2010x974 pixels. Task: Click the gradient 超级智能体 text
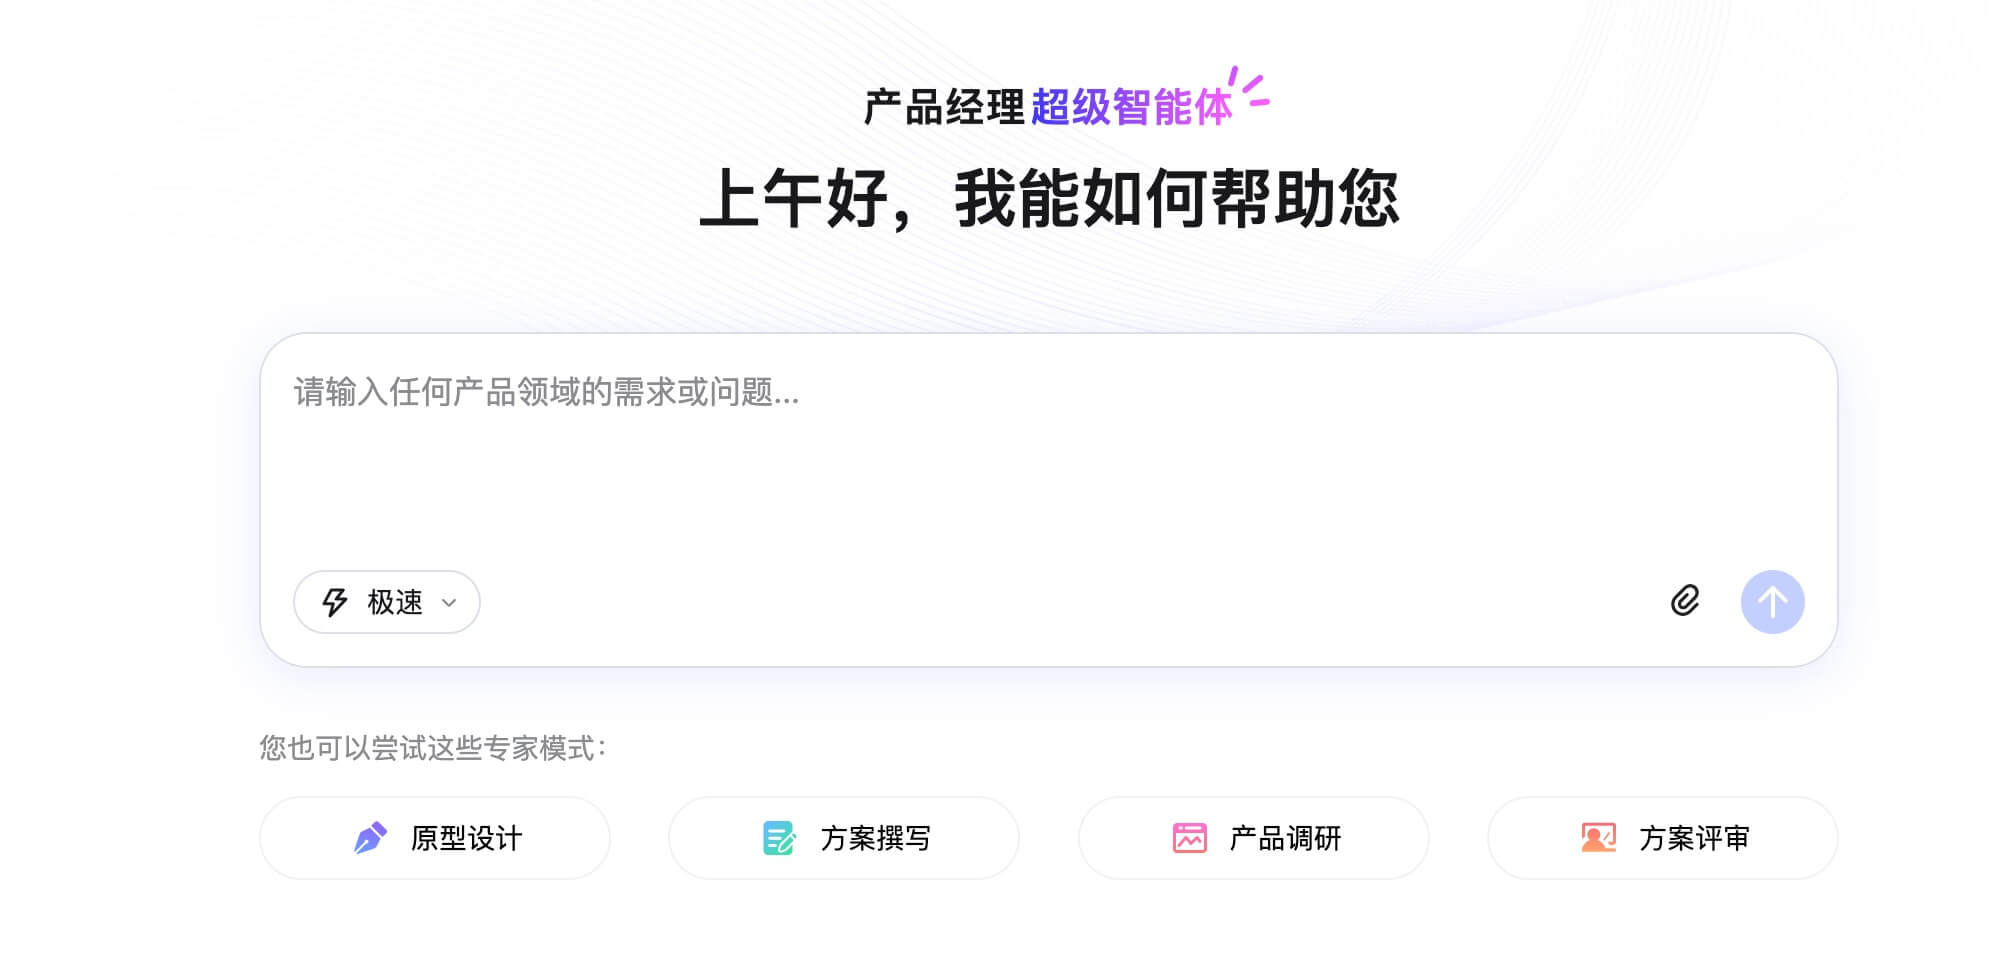coord(1131,108)
